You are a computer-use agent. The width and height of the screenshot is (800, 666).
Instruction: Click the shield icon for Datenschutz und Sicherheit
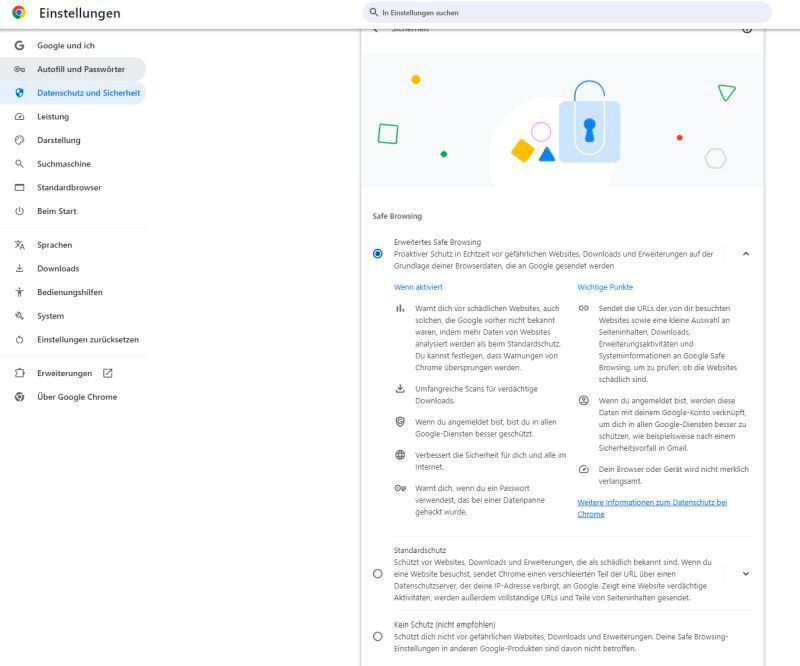pyautogui.click(x=19, y=93)
